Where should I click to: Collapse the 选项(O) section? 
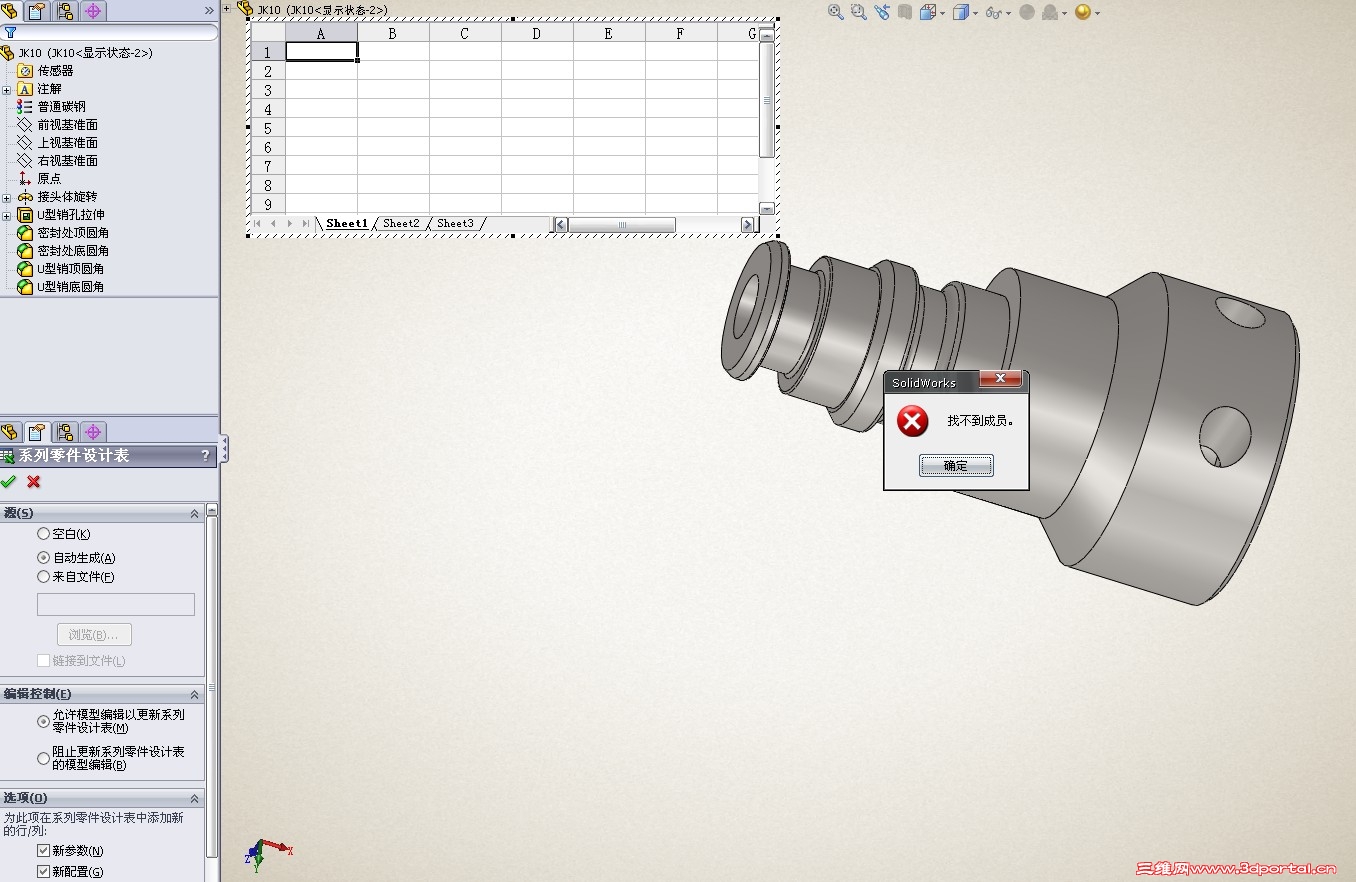point(195,799)
